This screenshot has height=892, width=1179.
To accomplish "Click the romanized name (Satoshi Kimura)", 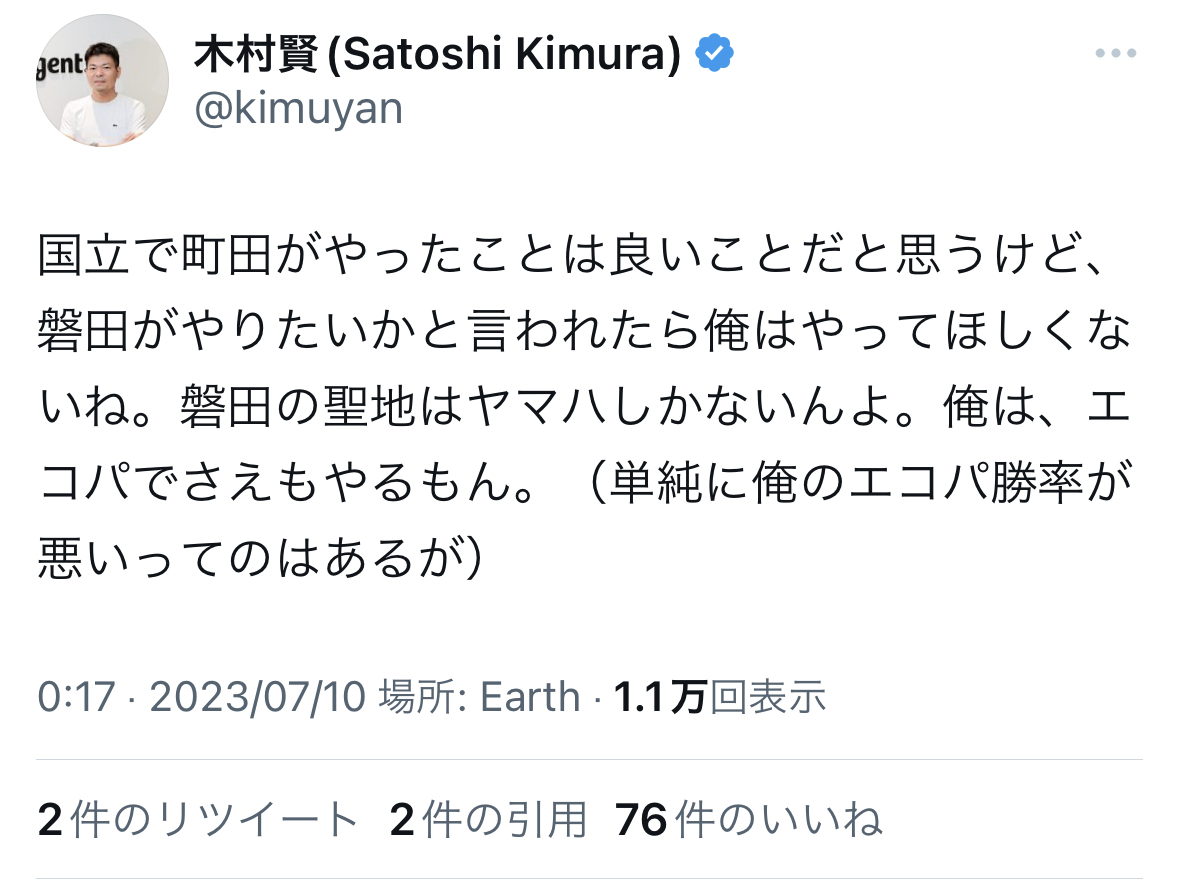I will pos(504,54).
